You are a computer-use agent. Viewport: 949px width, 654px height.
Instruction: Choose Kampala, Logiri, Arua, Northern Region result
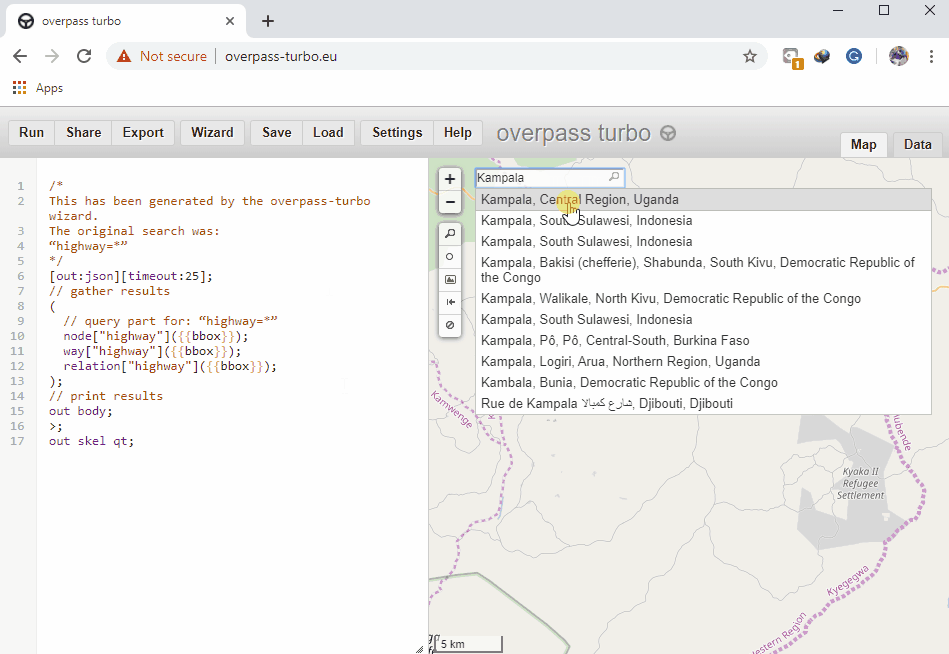coord(620,362)
